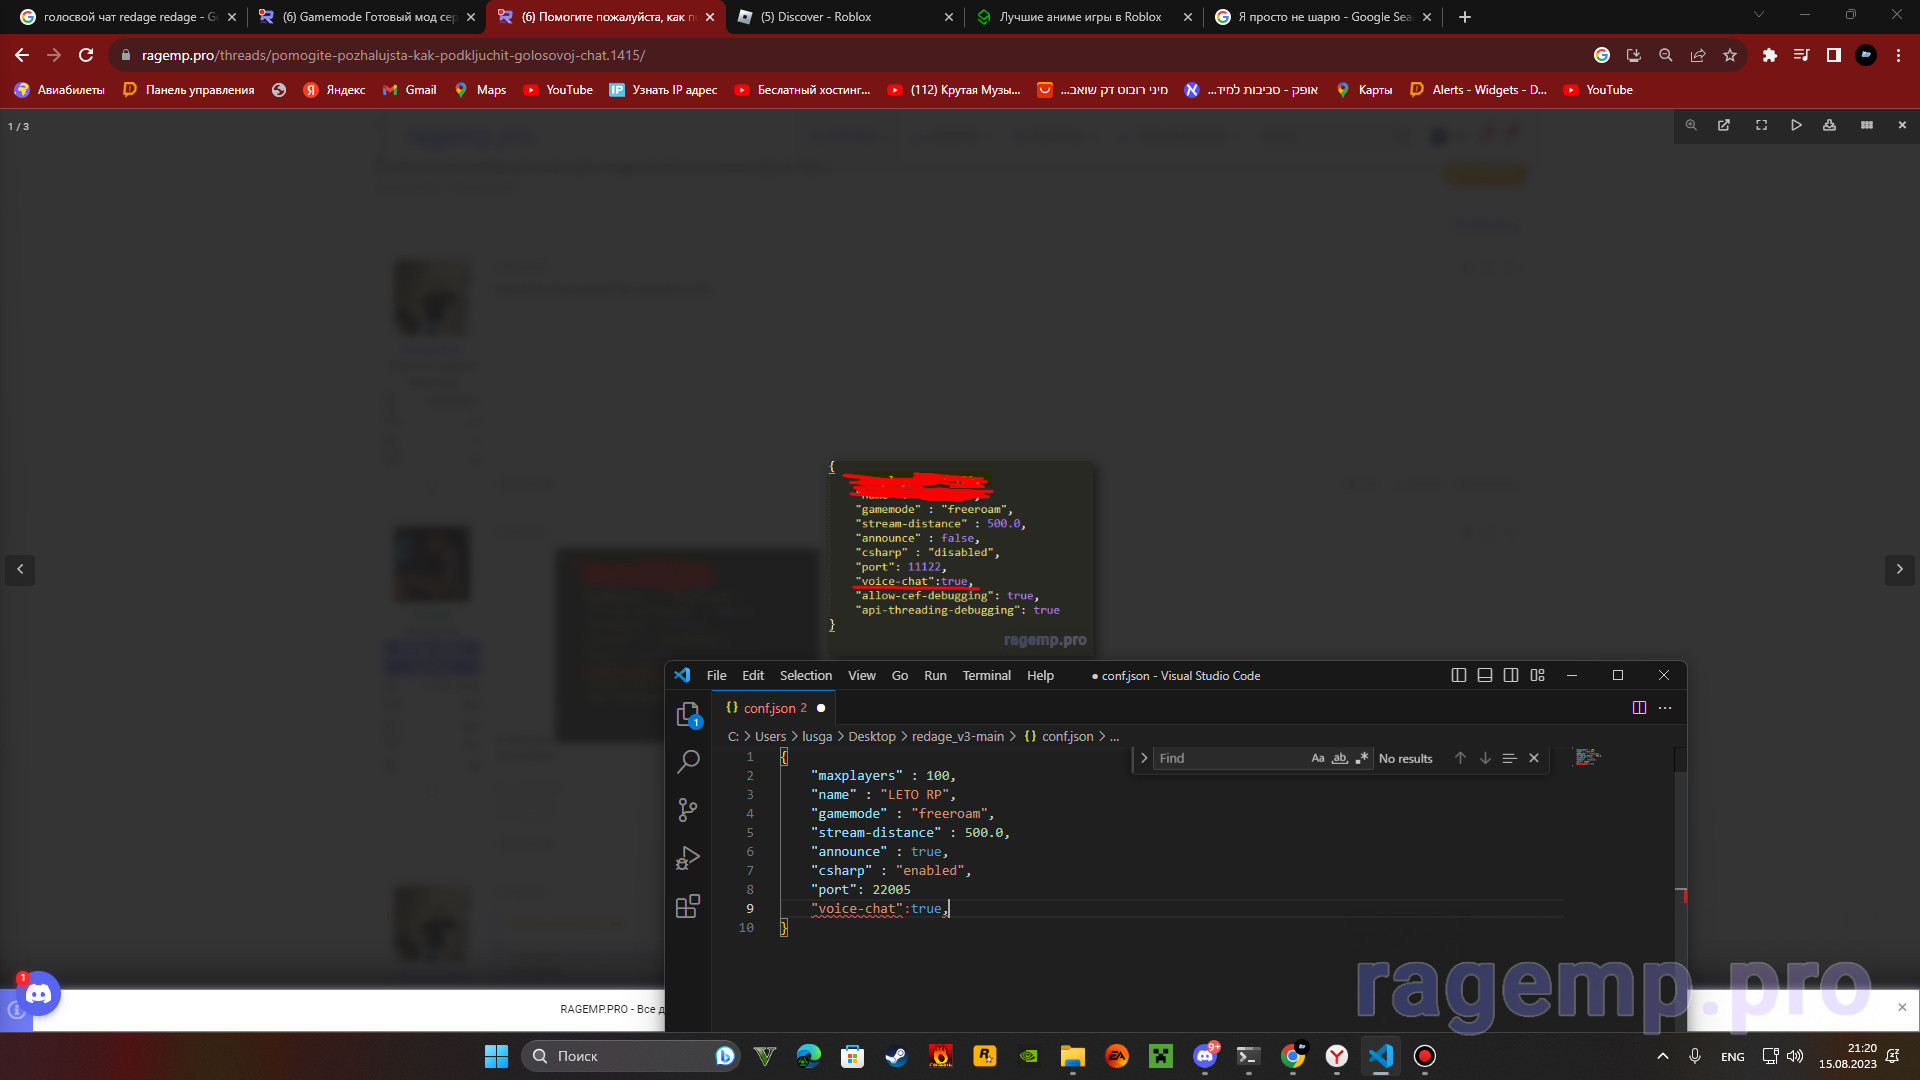Expand the Replace row in the Find widget
Screen dimensions: 1920x1080
coord(1144,758)
